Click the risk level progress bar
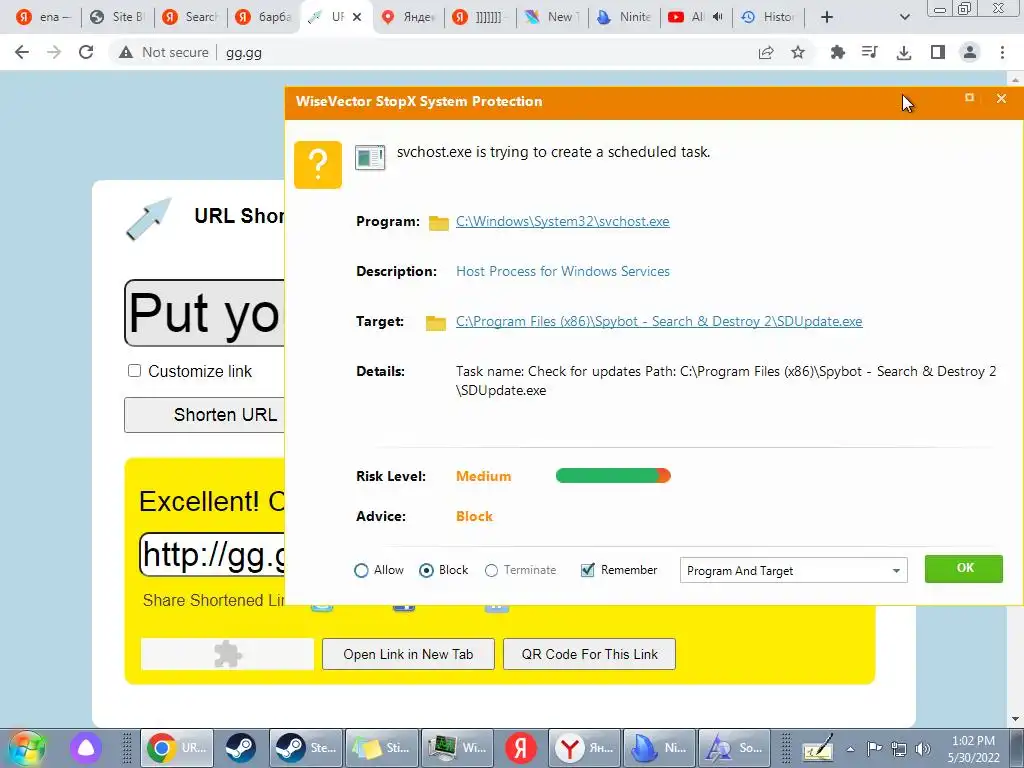This screenshot has height=768, width=1024. coord(613,476)
